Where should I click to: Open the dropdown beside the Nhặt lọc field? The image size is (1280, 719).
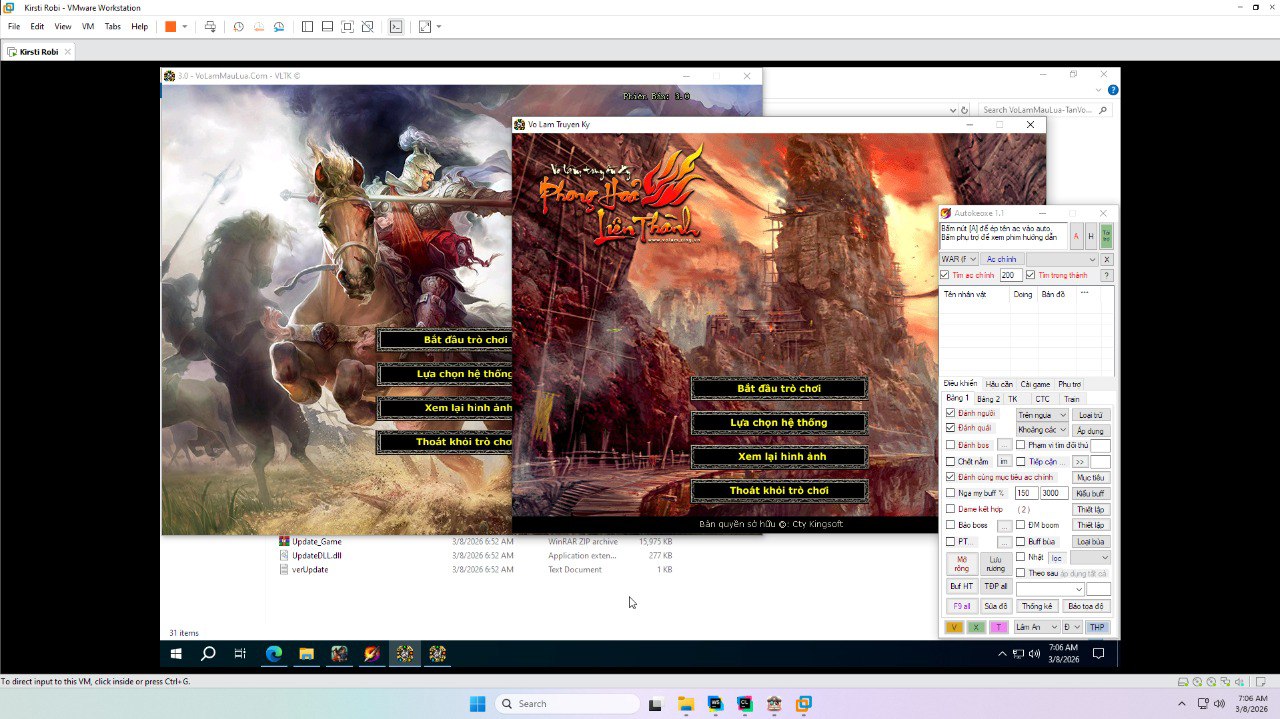tap(1090, 557)
